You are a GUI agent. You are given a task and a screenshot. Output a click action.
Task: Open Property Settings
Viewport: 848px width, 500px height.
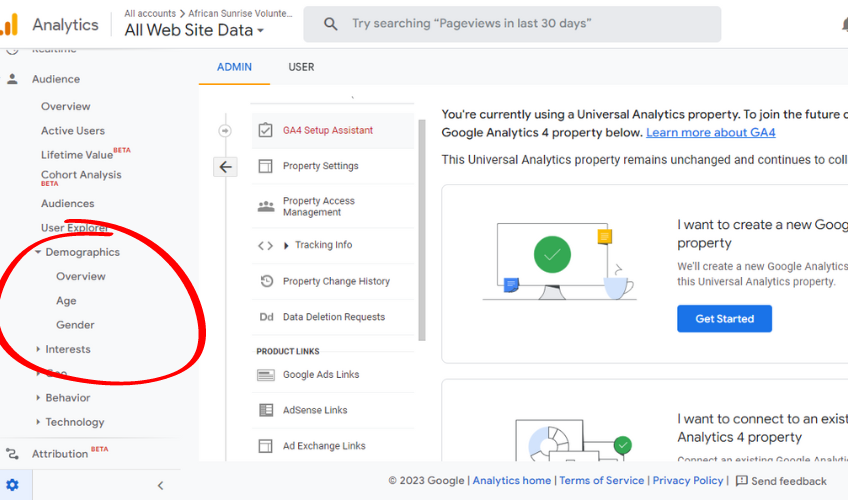coord(321,166)
